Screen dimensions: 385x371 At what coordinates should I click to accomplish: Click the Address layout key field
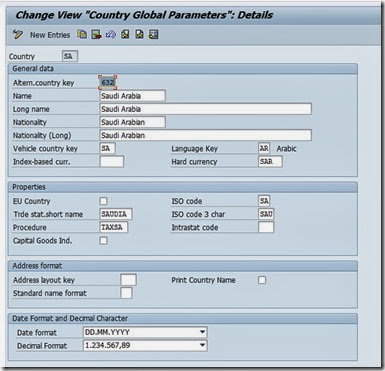tap(128, 280)
